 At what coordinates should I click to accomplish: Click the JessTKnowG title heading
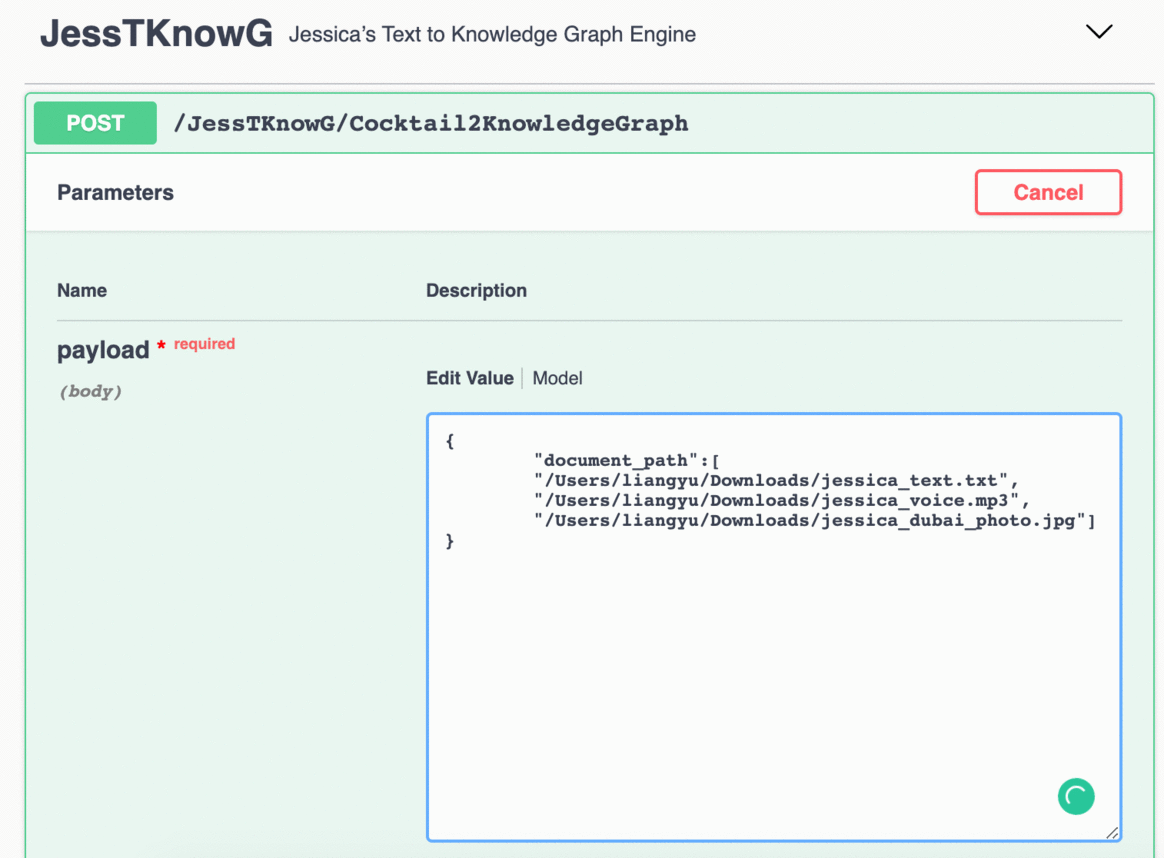(x=157, y=34)
